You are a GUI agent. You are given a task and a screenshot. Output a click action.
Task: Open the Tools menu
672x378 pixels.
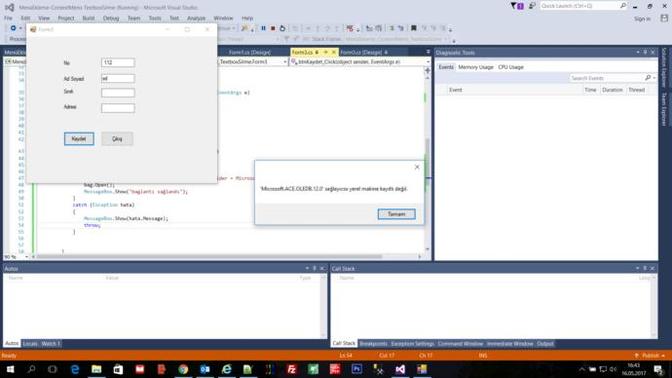click(155, 18)
